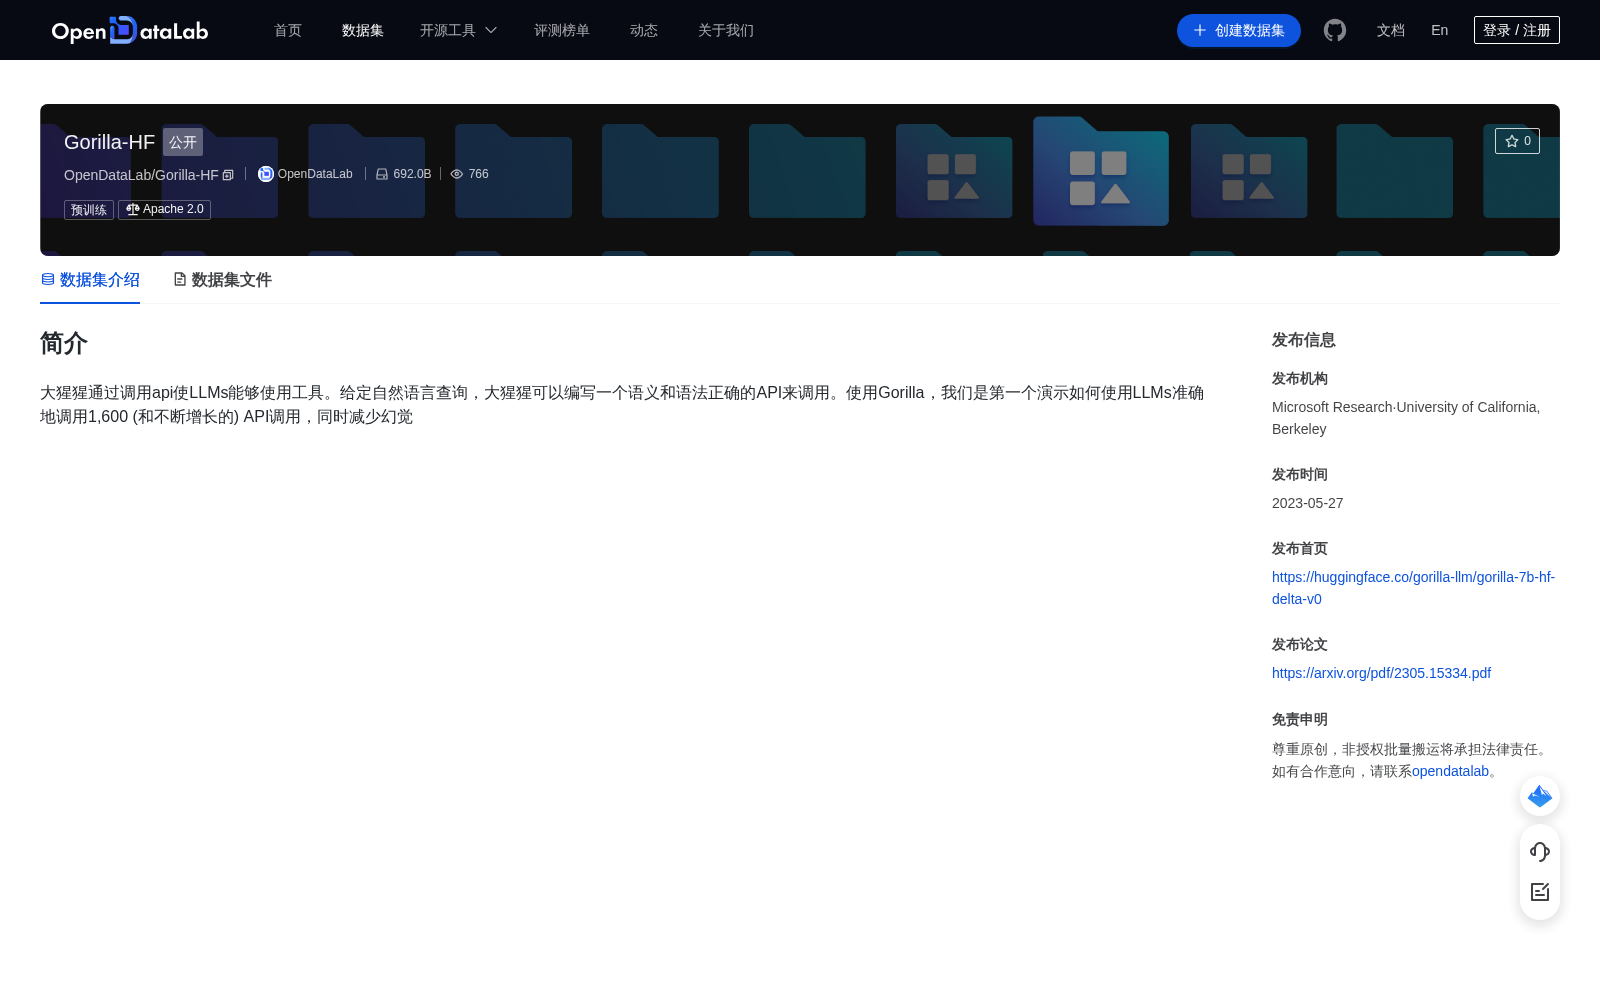1600x1000 pixels.
Task: Open the OpenDataLab logo home link
Action: pos(130,30)
